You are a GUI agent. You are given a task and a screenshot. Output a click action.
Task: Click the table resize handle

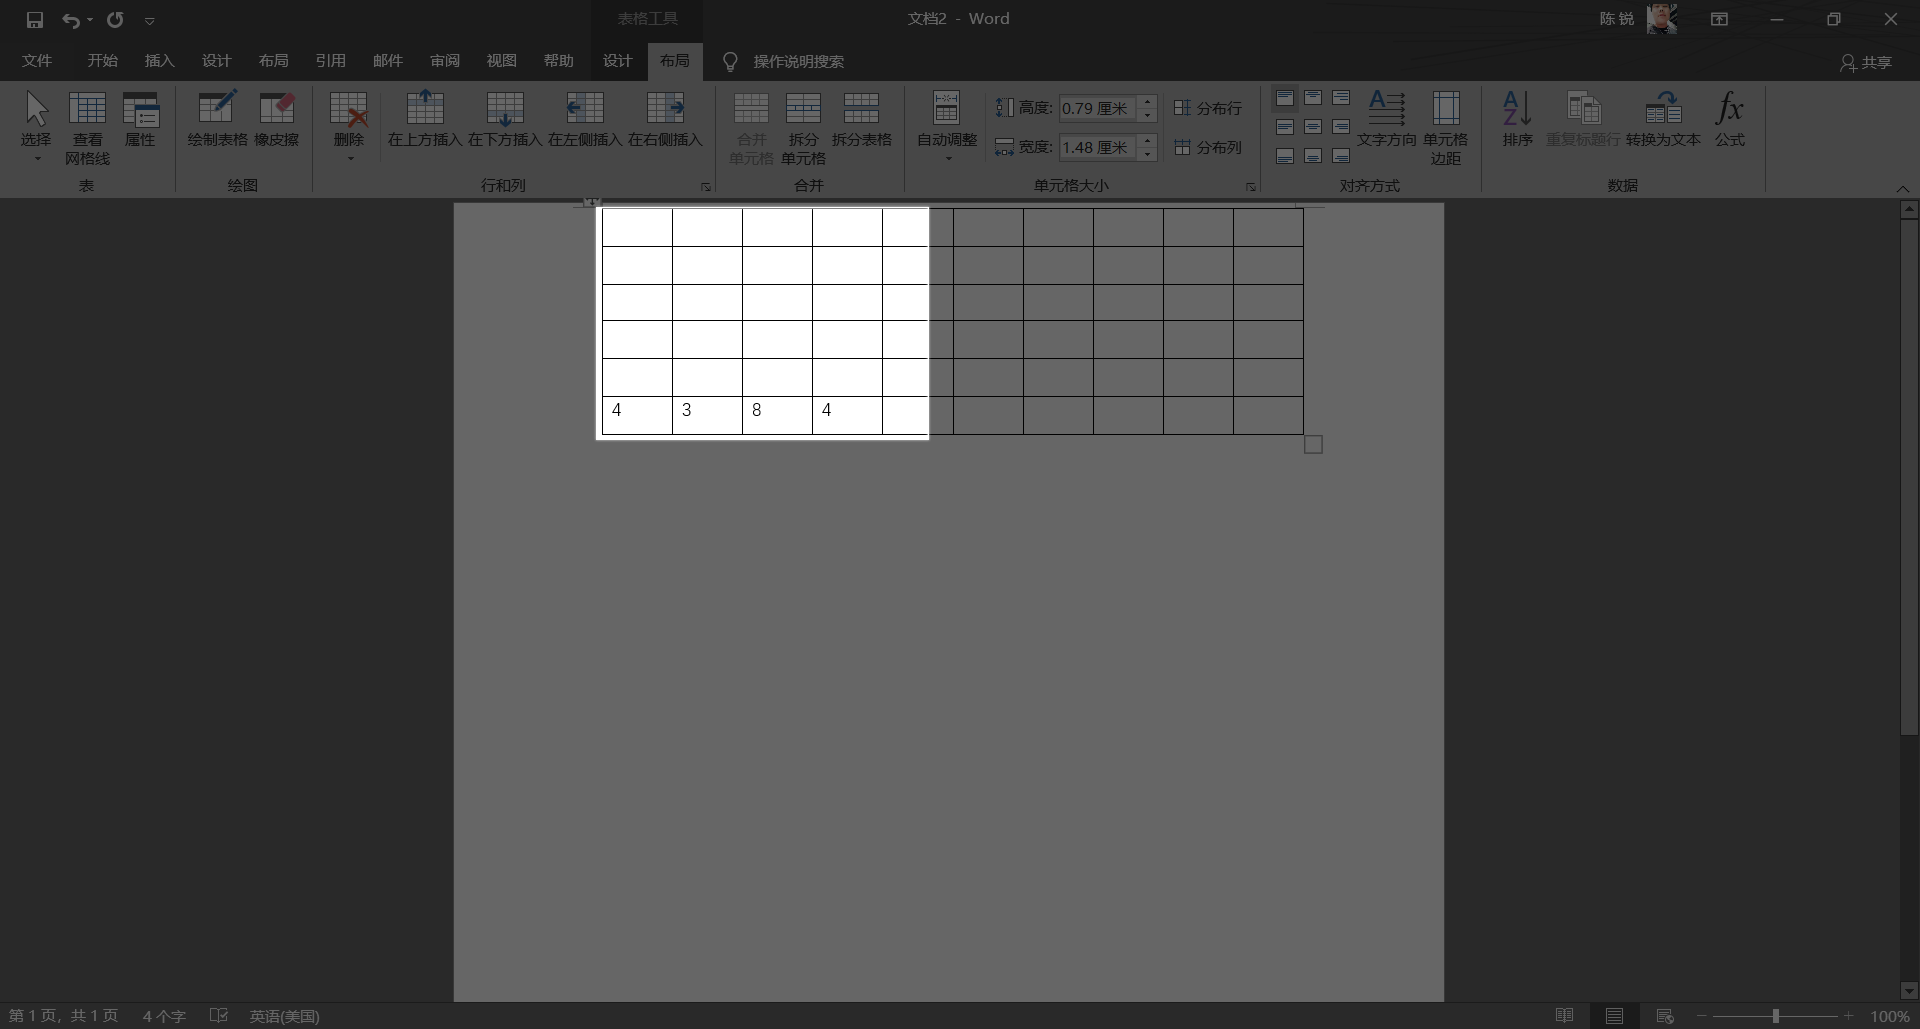[1314, 445]
